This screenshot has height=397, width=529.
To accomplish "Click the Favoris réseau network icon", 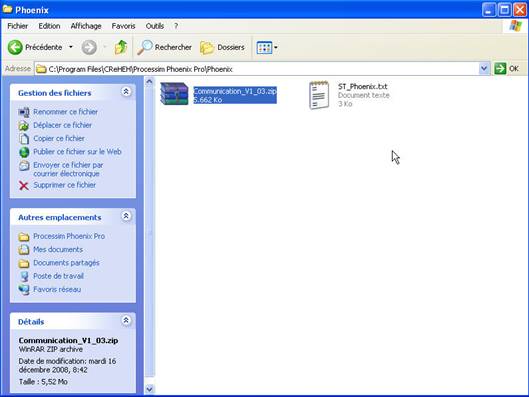I will point(24,290).
